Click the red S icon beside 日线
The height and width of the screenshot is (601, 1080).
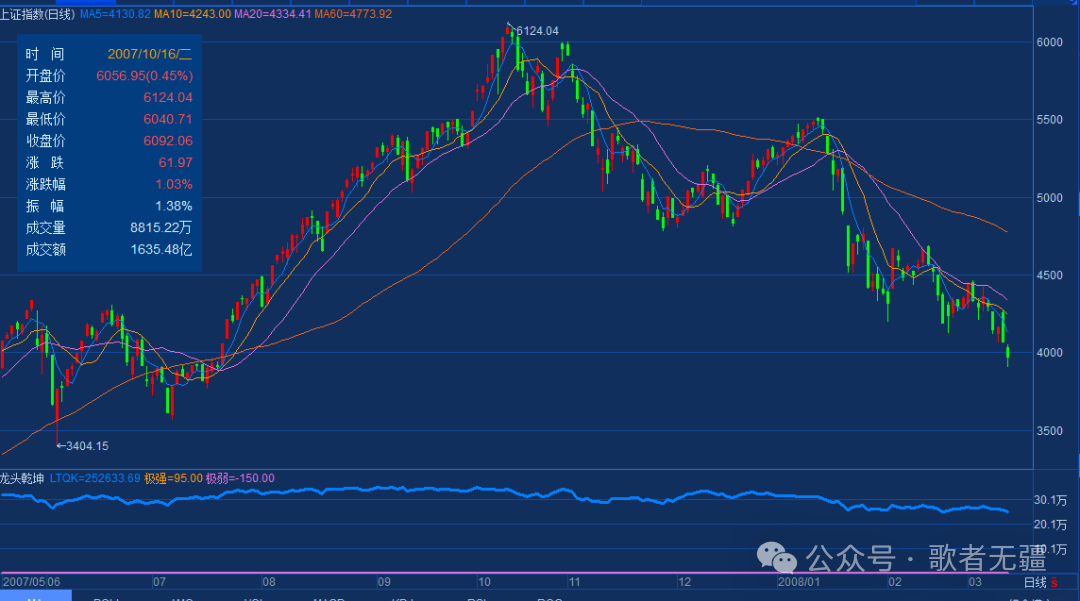coord(1054,581)
